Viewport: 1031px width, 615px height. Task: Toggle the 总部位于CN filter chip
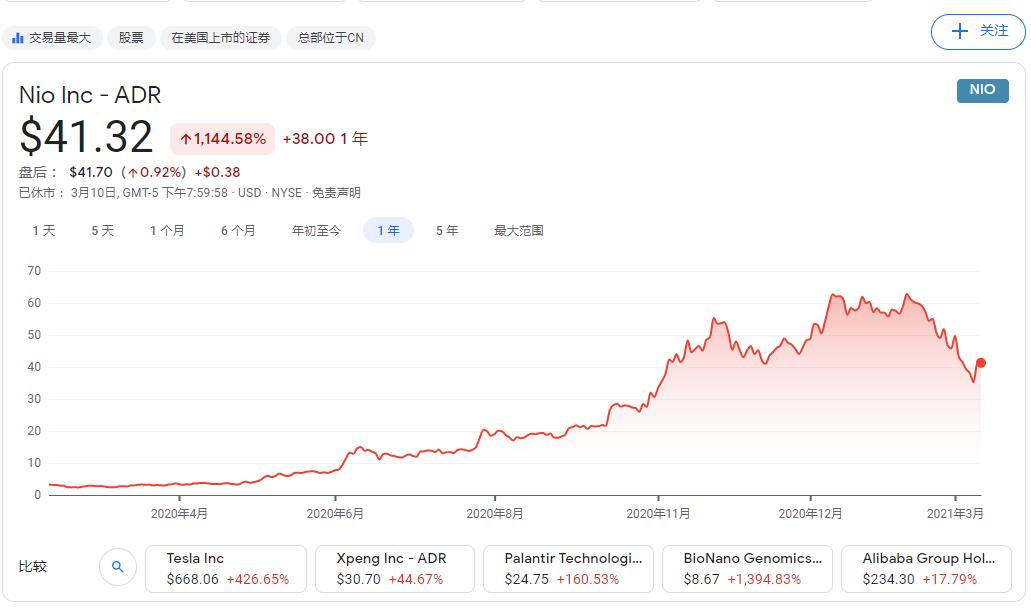point(330,37)
